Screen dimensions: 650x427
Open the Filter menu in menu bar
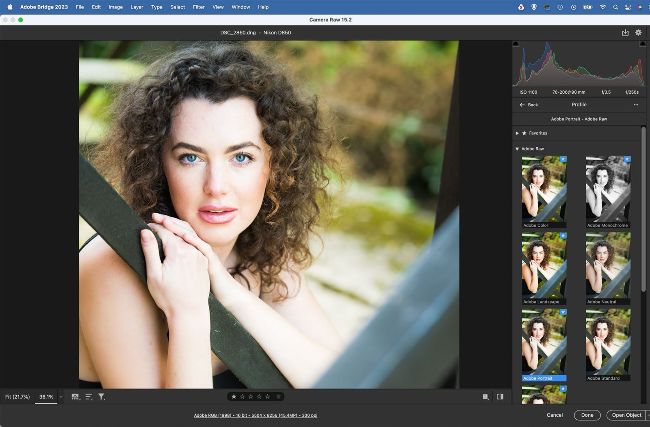click(198, 6)
